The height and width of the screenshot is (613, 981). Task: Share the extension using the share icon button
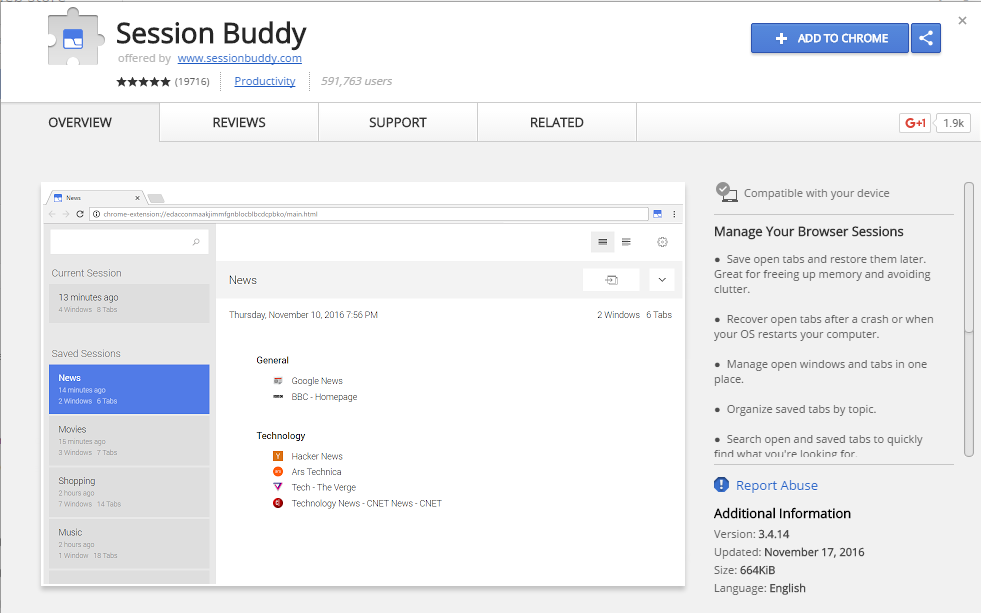point(926,38)
